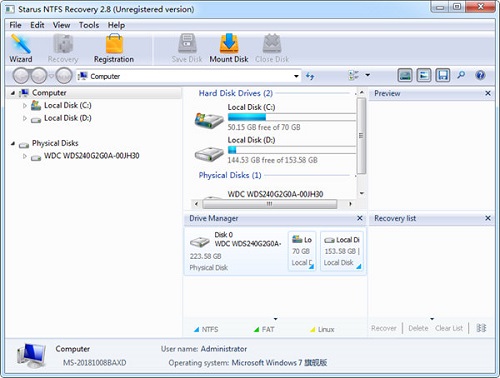Click the Local Disk (D:) usage bar
Screen dimensions: 500x378
(x=292, y=150)
